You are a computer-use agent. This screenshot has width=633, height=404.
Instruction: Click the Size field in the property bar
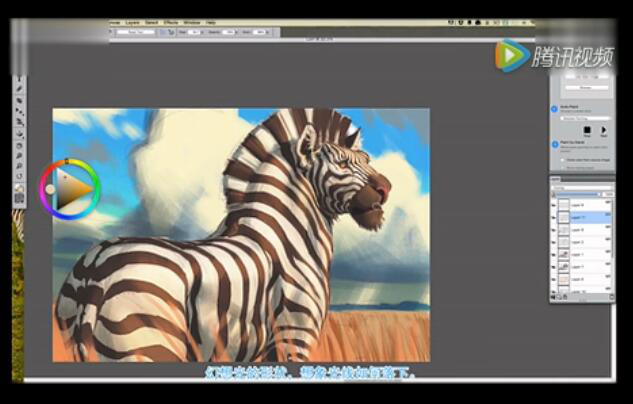pos(195,32)
